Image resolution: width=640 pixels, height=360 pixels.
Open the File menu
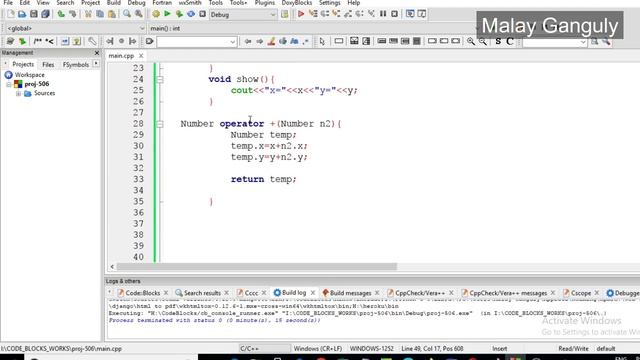[x=8, y=3]
